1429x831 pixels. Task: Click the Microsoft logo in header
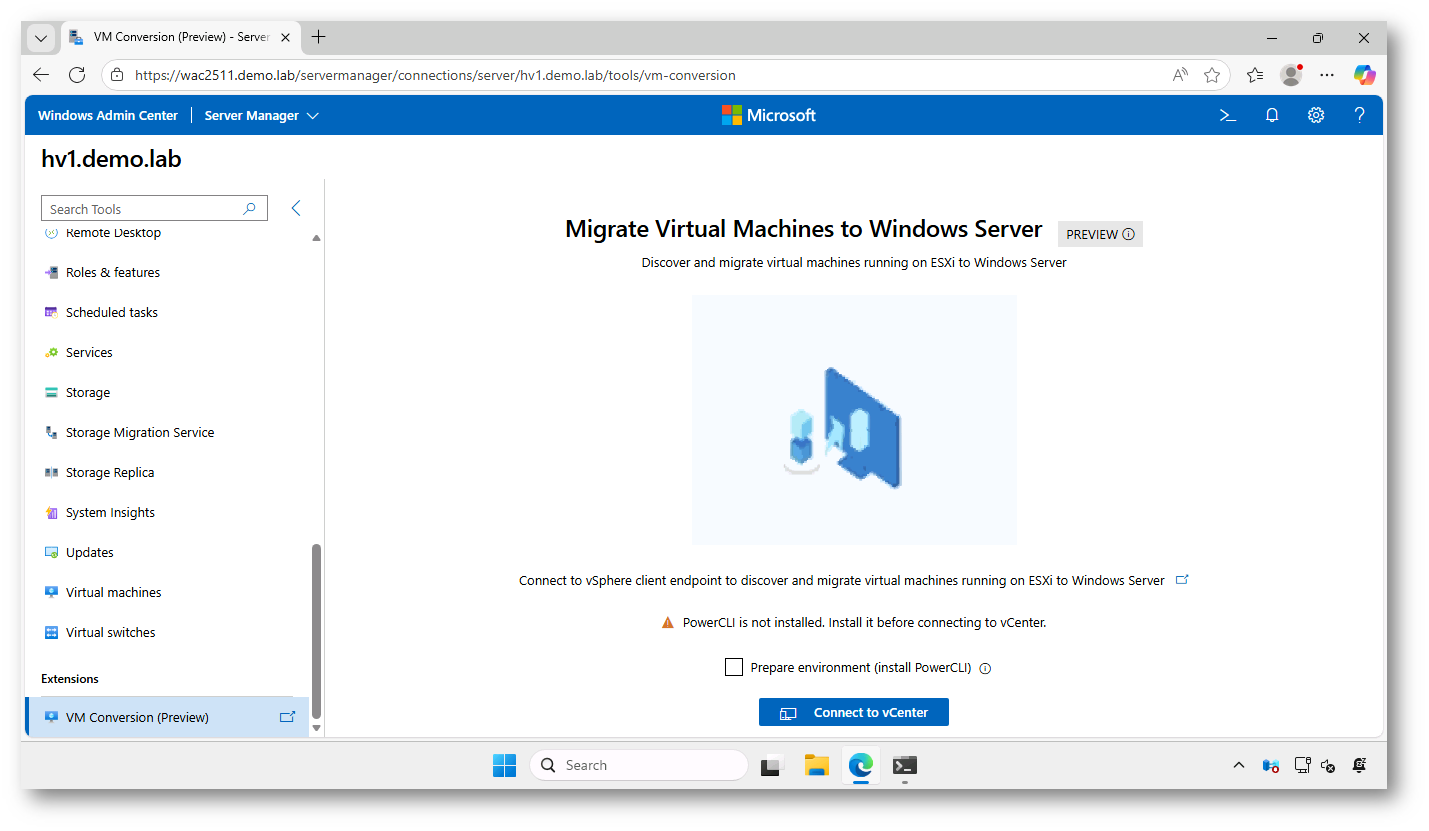click(x=769, y=115)
